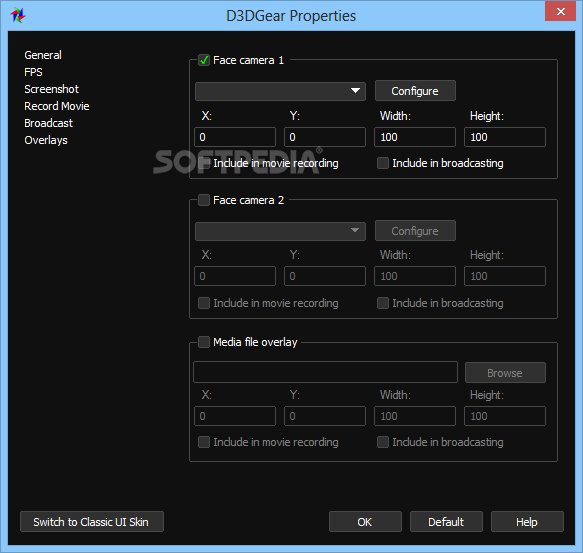Open the Record Movie settings page

(57, 106)
